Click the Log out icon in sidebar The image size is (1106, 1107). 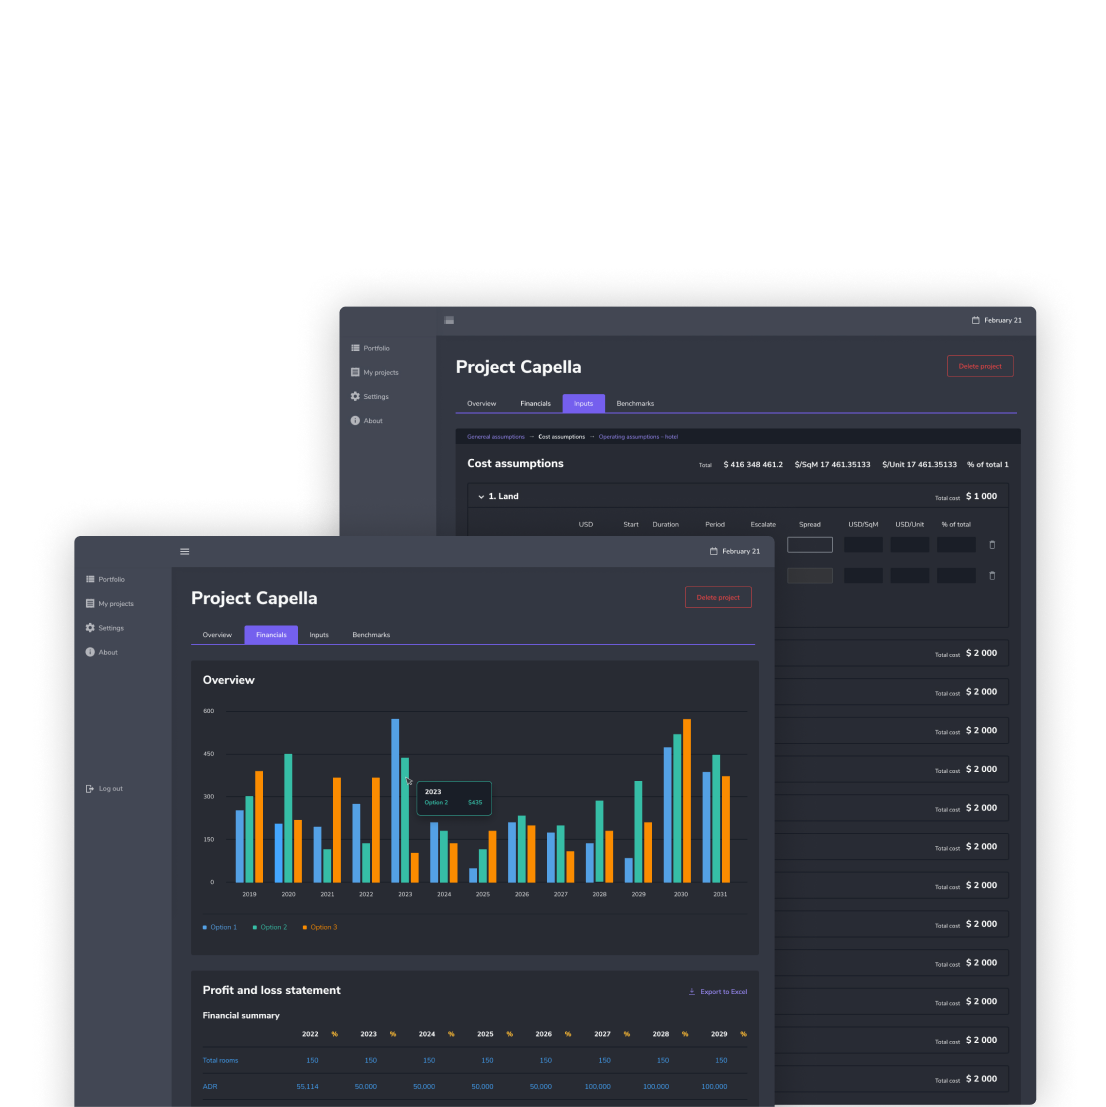pos(90,789)
